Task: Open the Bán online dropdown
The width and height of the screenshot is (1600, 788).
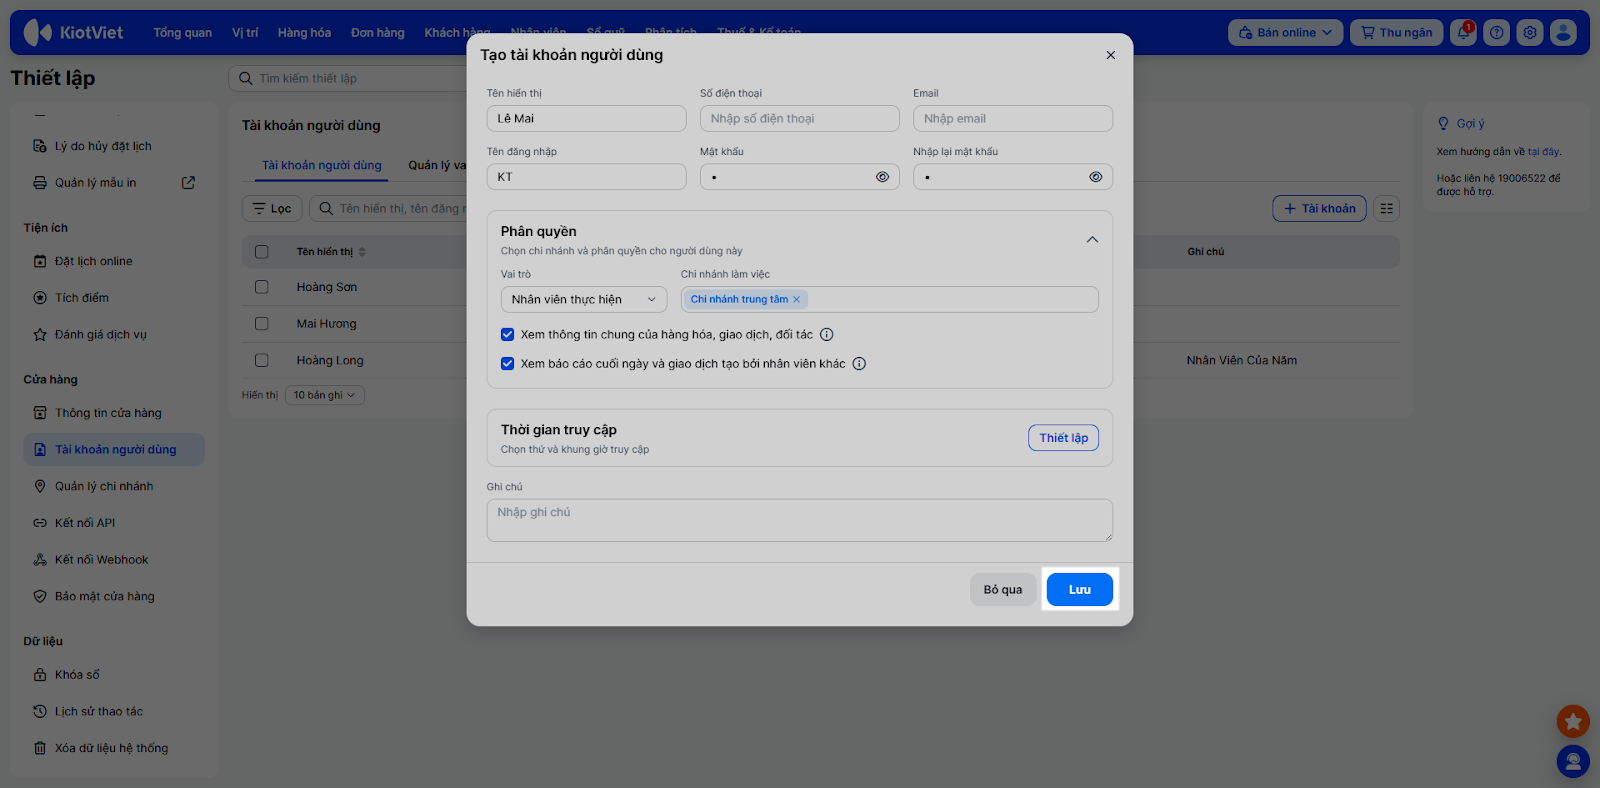Action: [x=1285, y=33]
